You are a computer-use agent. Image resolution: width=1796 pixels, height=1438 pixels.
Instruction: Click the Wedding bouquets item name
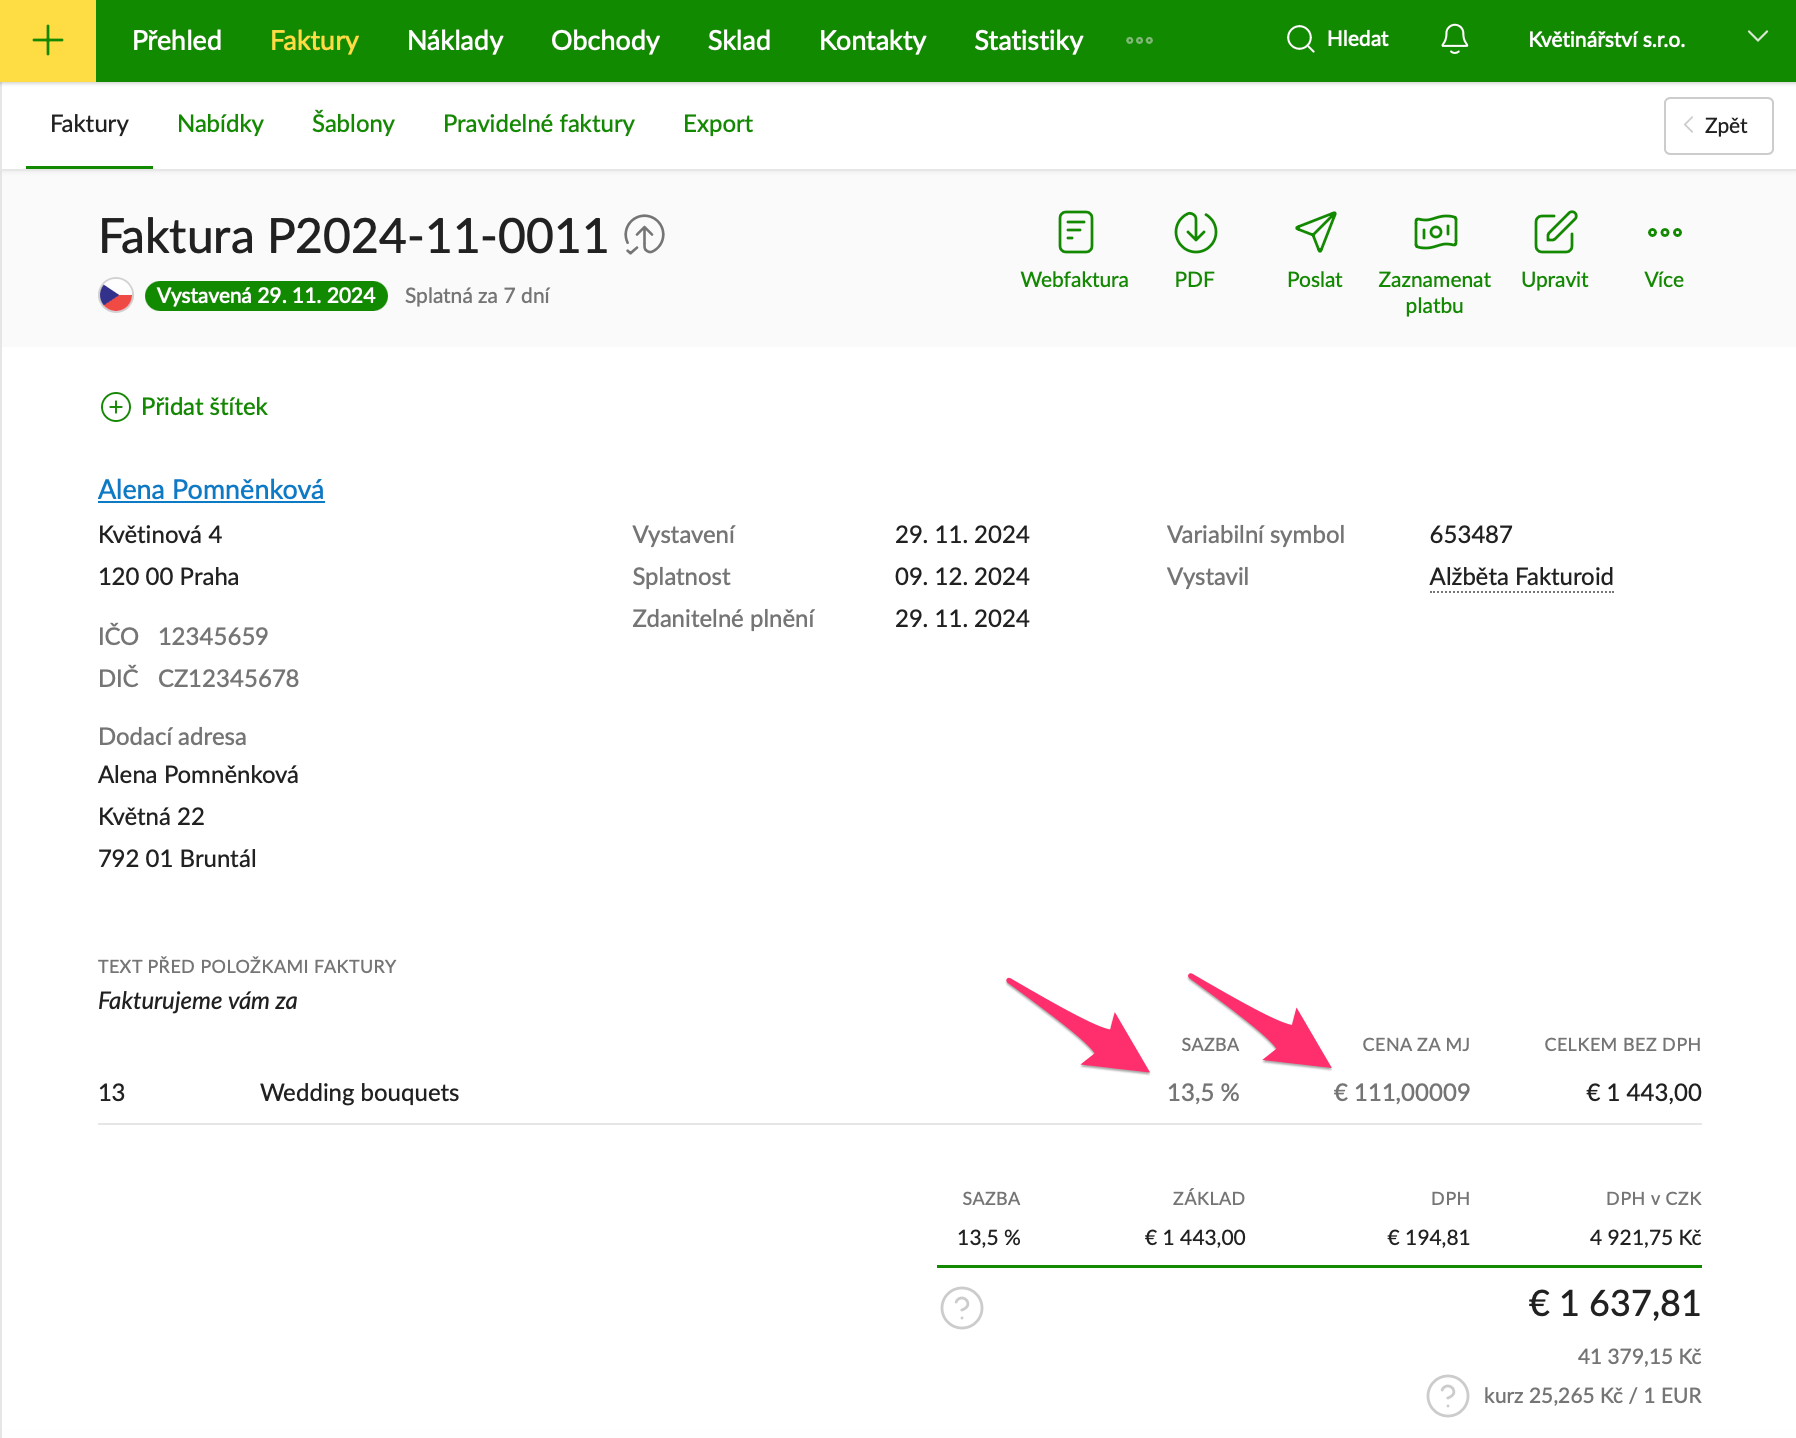pos(359,1093)
